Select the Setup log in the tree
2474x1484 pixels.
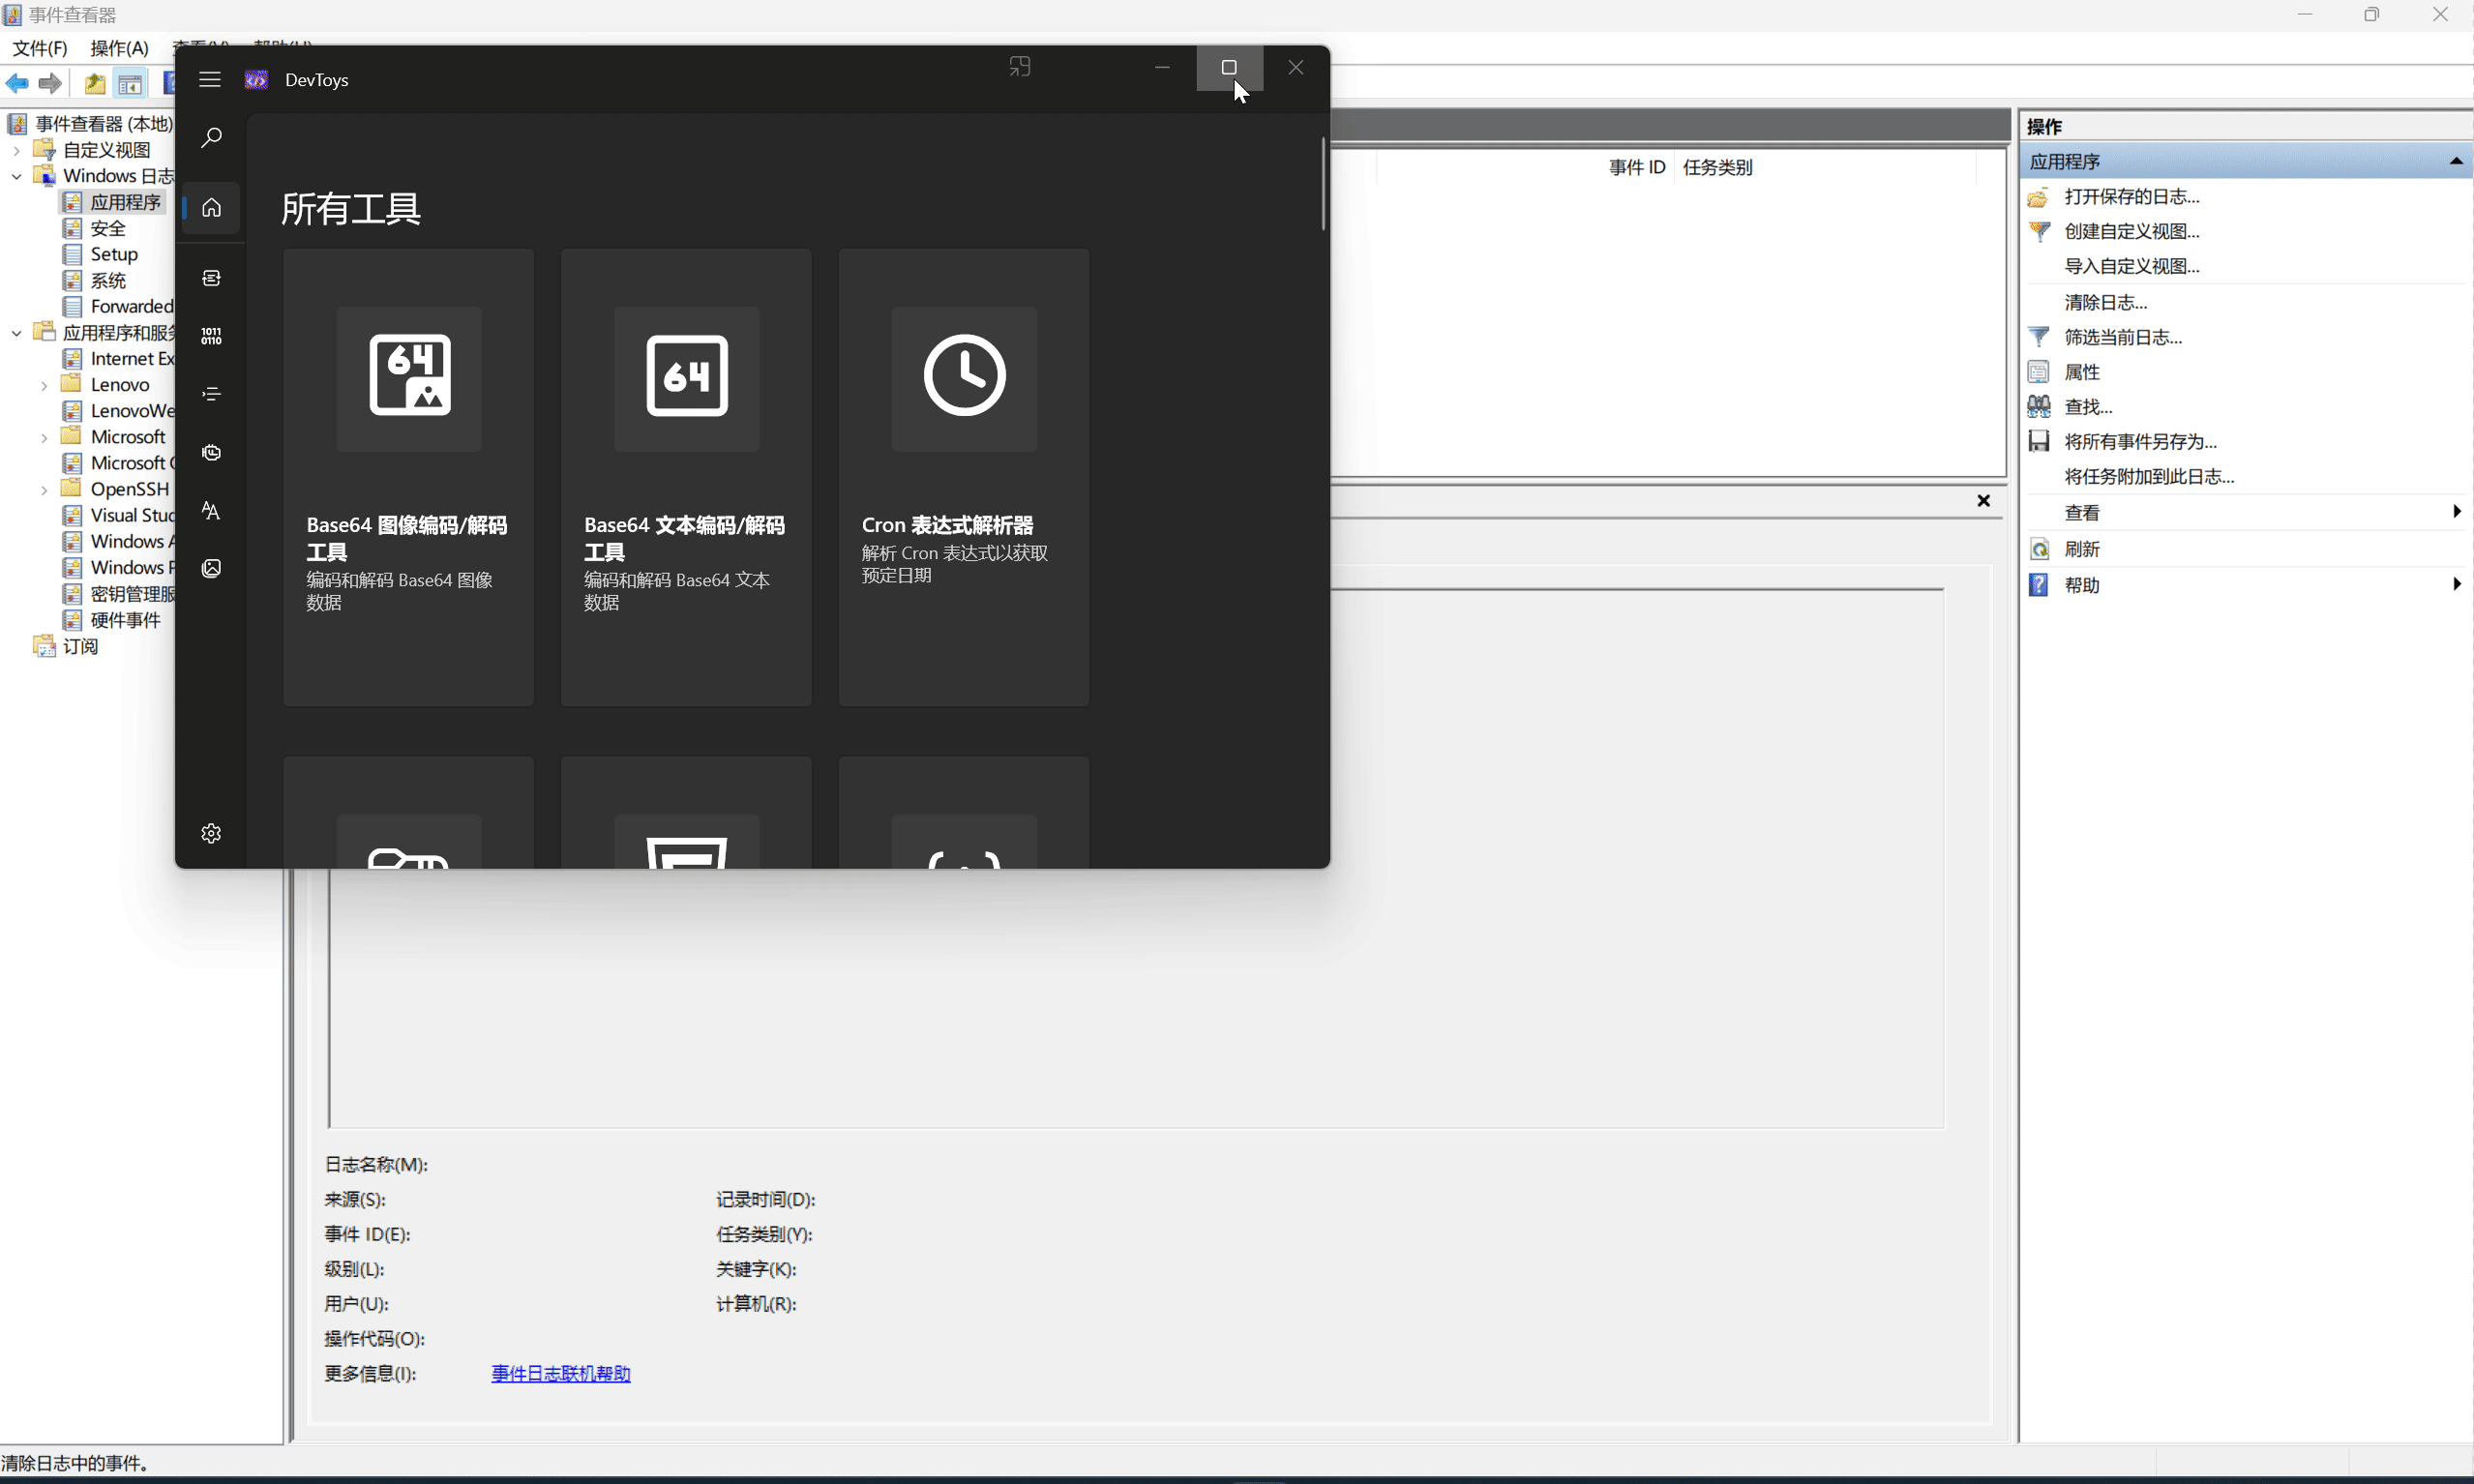[113, 254]
